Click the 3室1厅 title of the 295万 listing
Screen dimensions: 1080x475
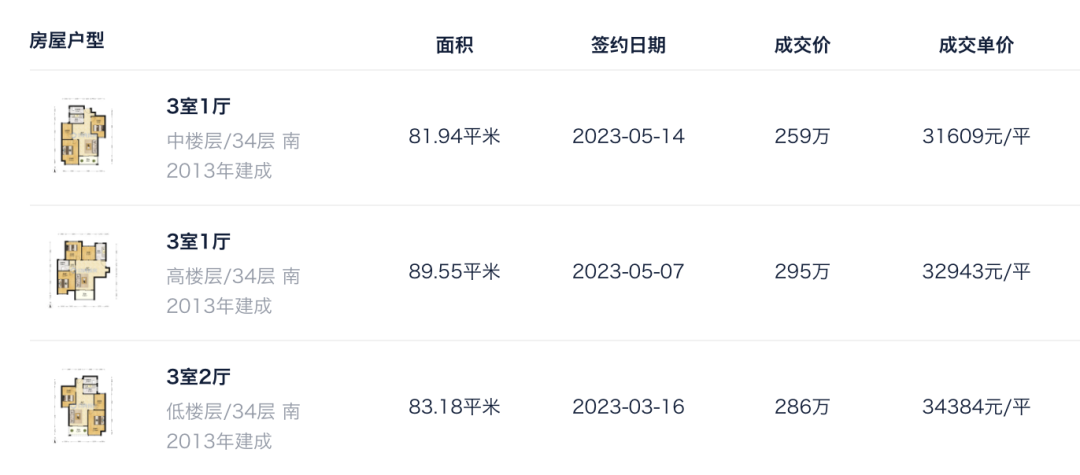coord(198,242)
